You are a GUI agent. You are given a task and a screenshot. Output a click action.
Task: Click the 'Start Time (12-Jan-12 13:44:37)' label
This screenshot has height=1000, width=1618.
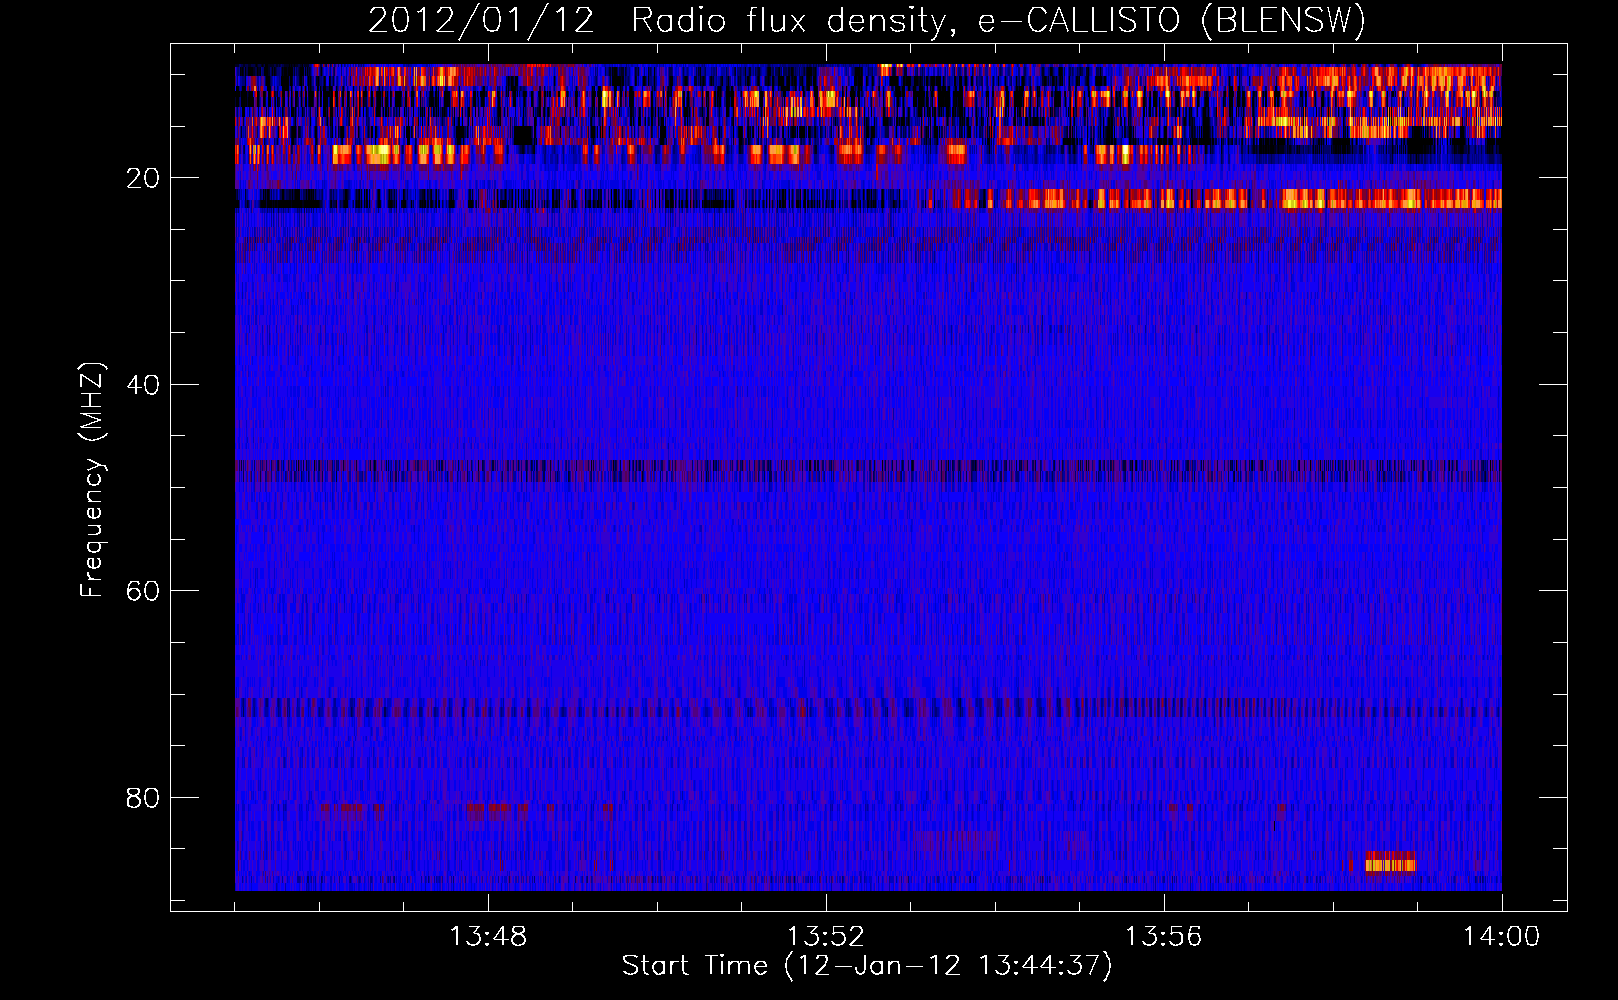[x=867, y=966]
